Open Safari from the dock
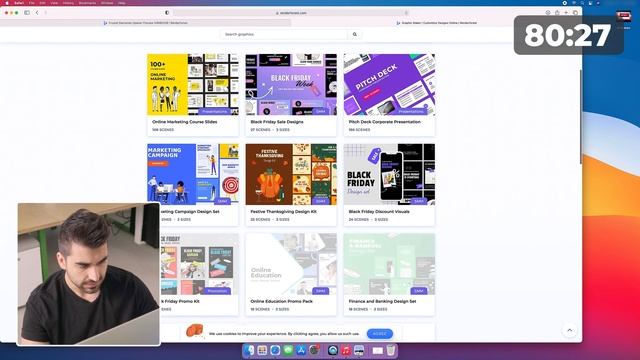The width and height of the screenshot is (640, 360). click(275, 350)
